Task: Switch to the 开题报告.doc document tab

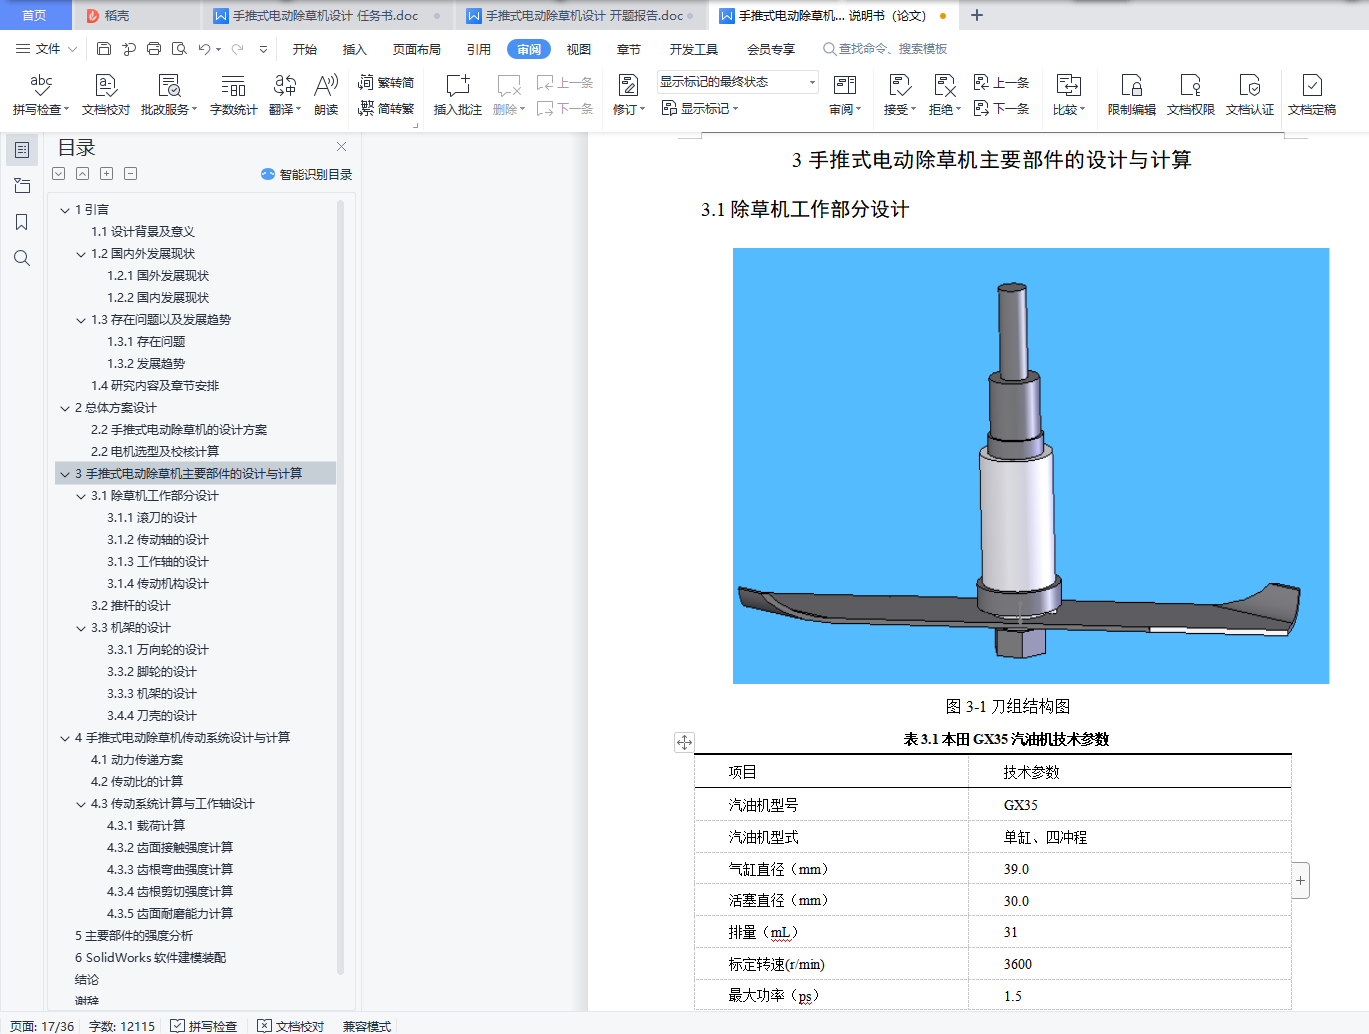Action: pyautogui.click(x=580, y=16)
